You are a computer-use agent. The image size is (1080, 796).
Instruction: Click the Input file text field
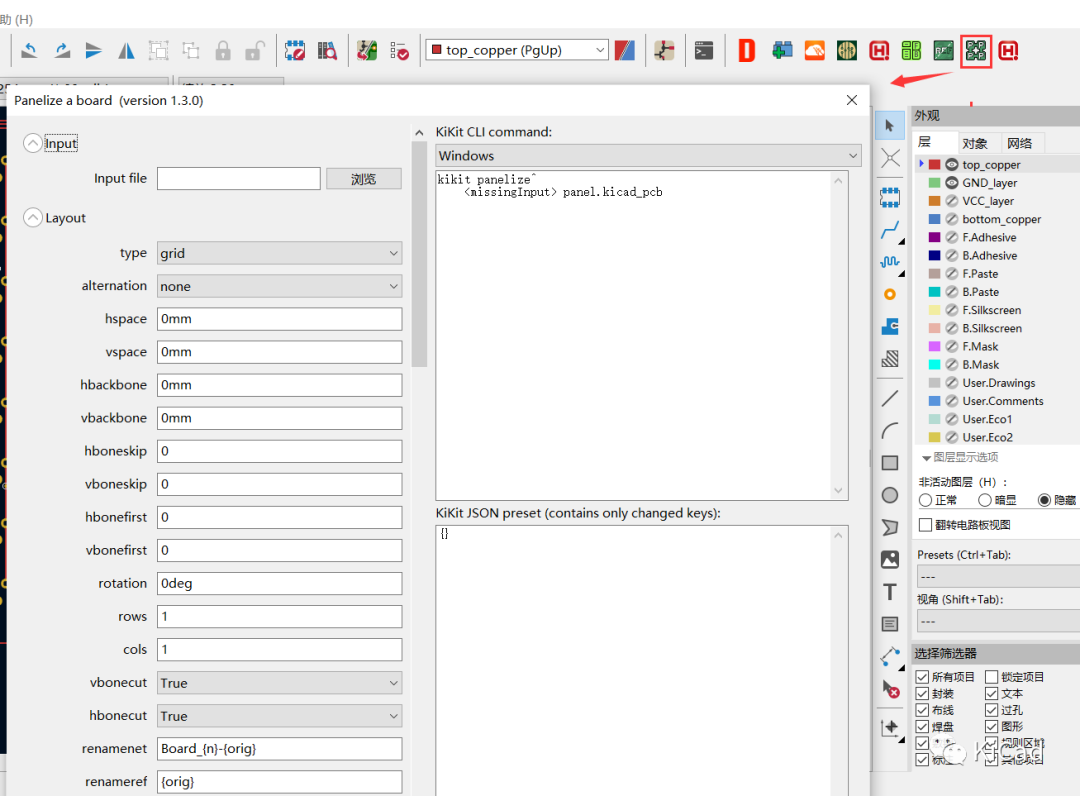(238, 178)
